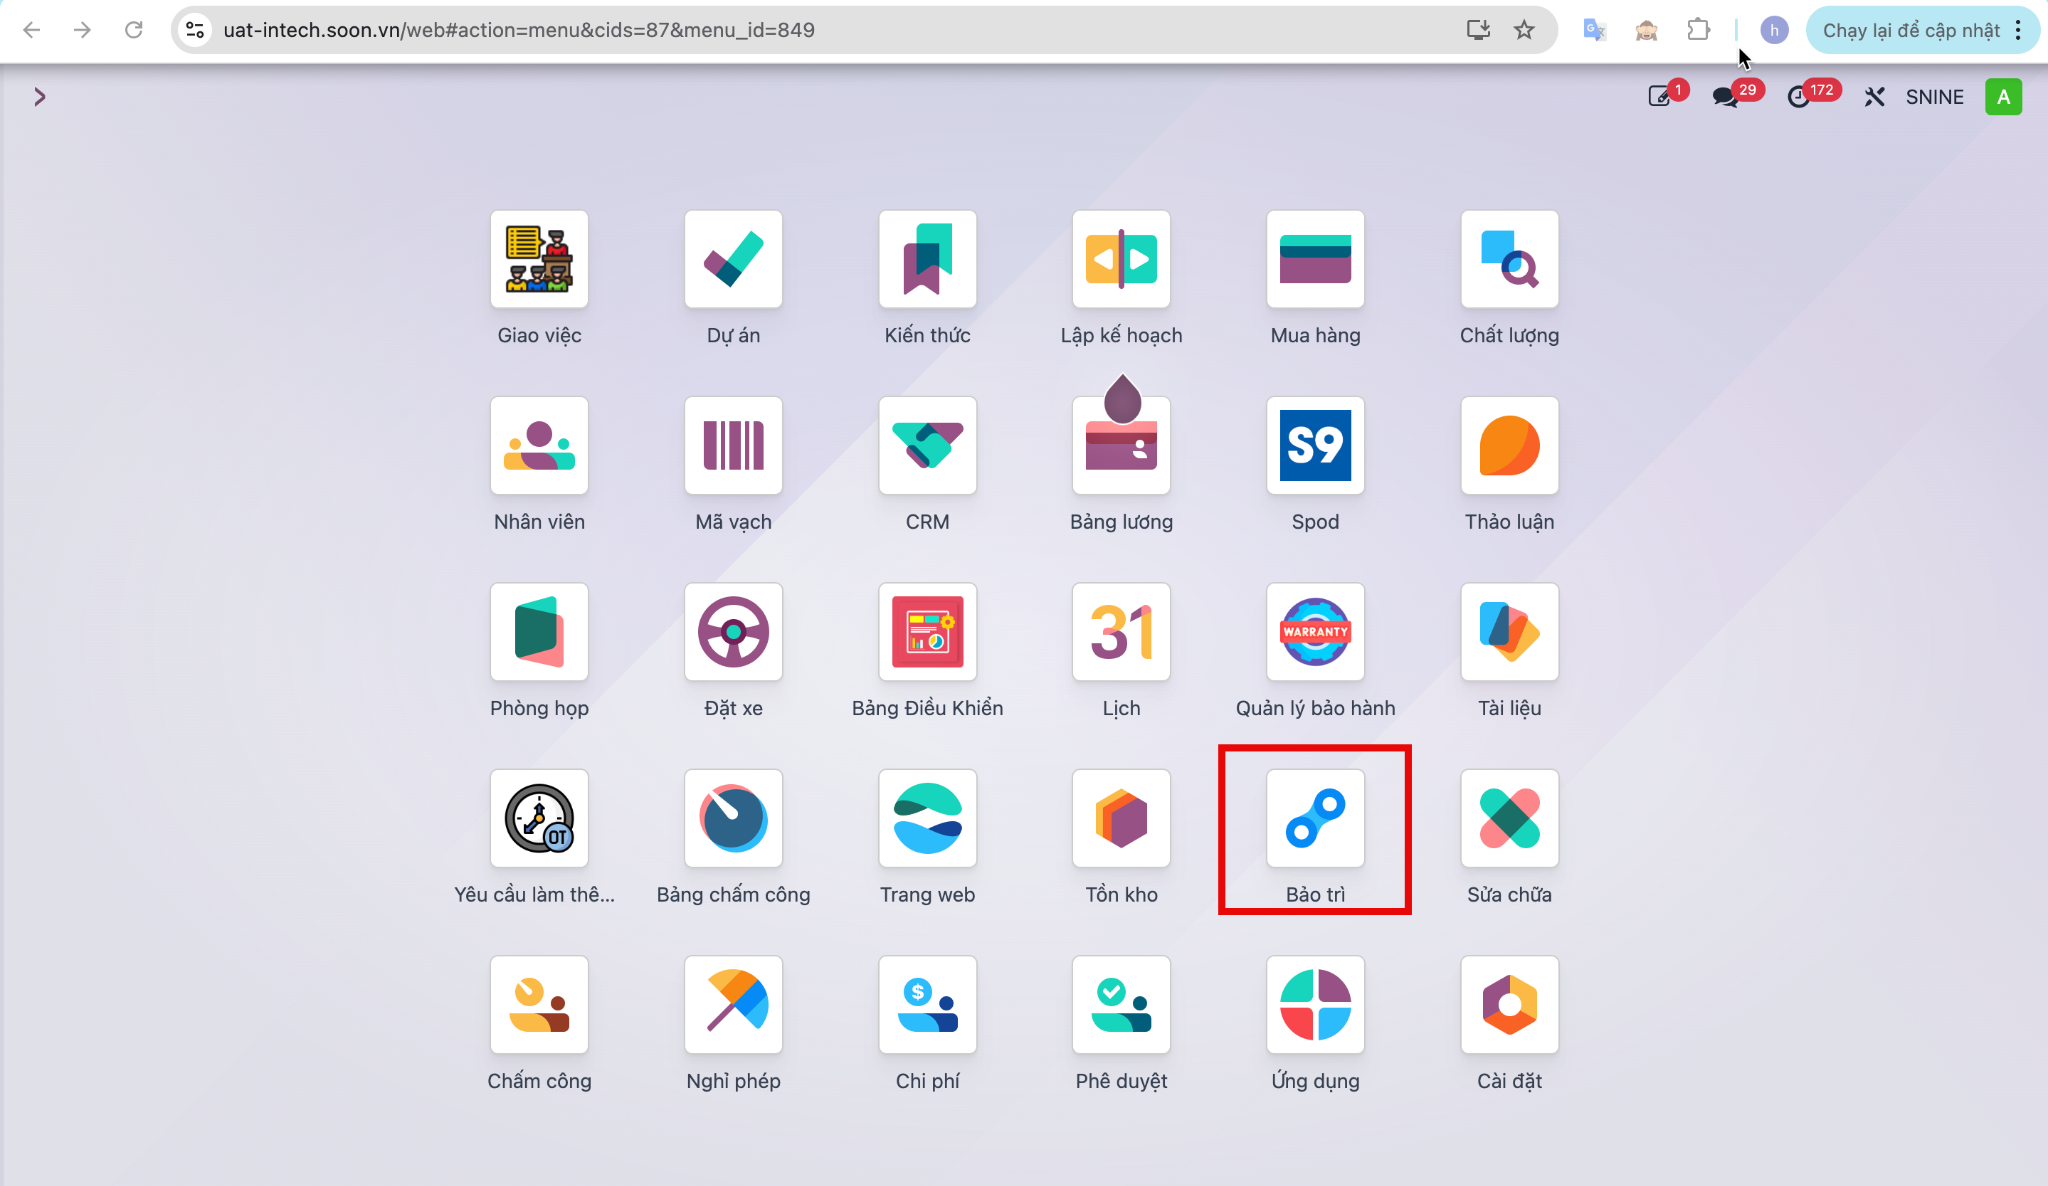Bookmark this page with star icon
This screenshot has width=2048, height=1186.
(x=1524, y=30)
